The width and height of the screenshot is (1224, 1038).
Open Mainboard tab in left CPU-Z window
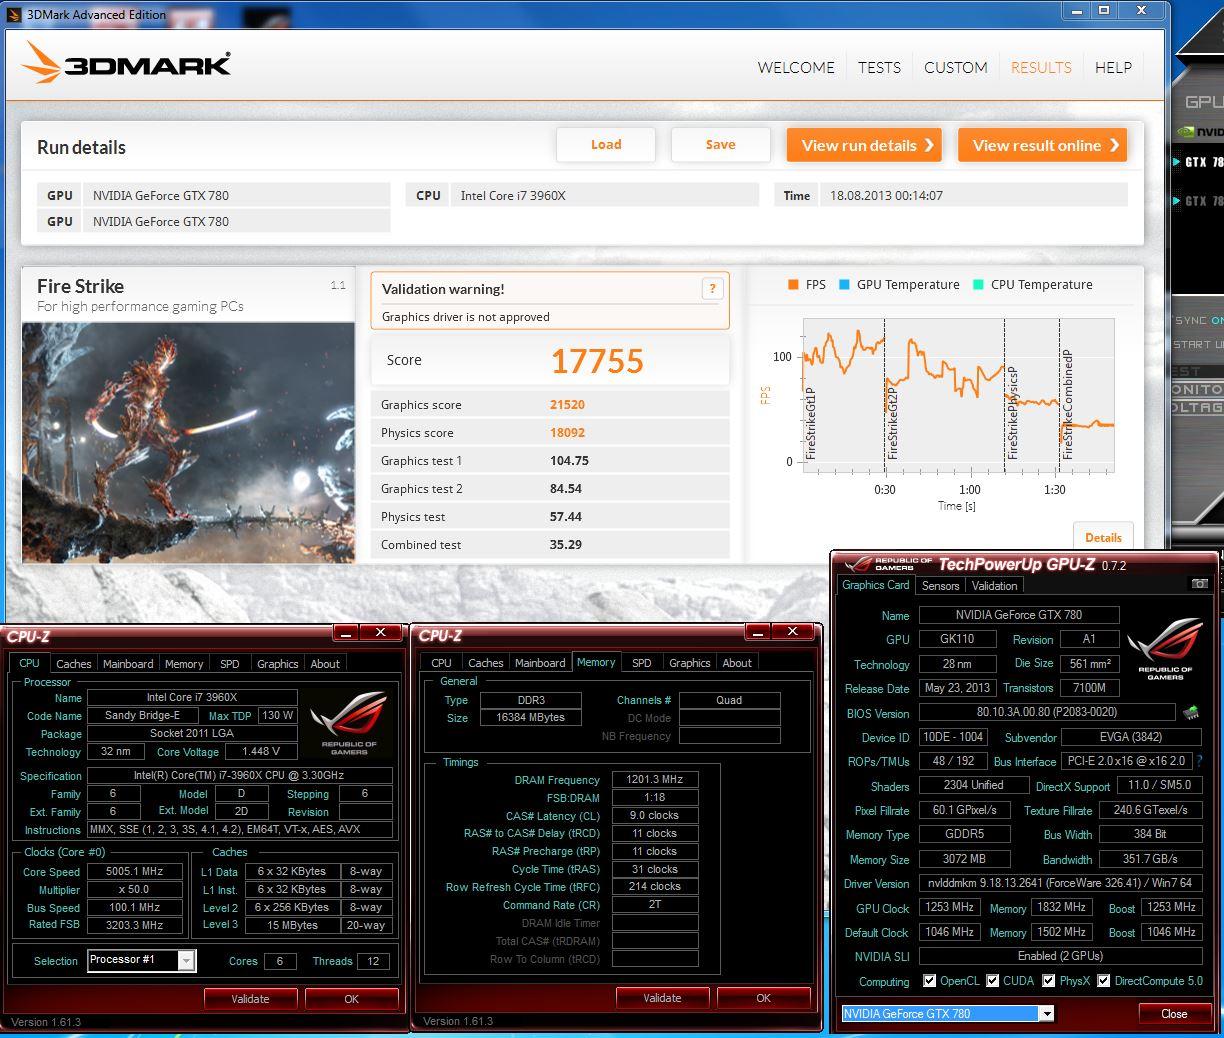[x=128, y=664]
